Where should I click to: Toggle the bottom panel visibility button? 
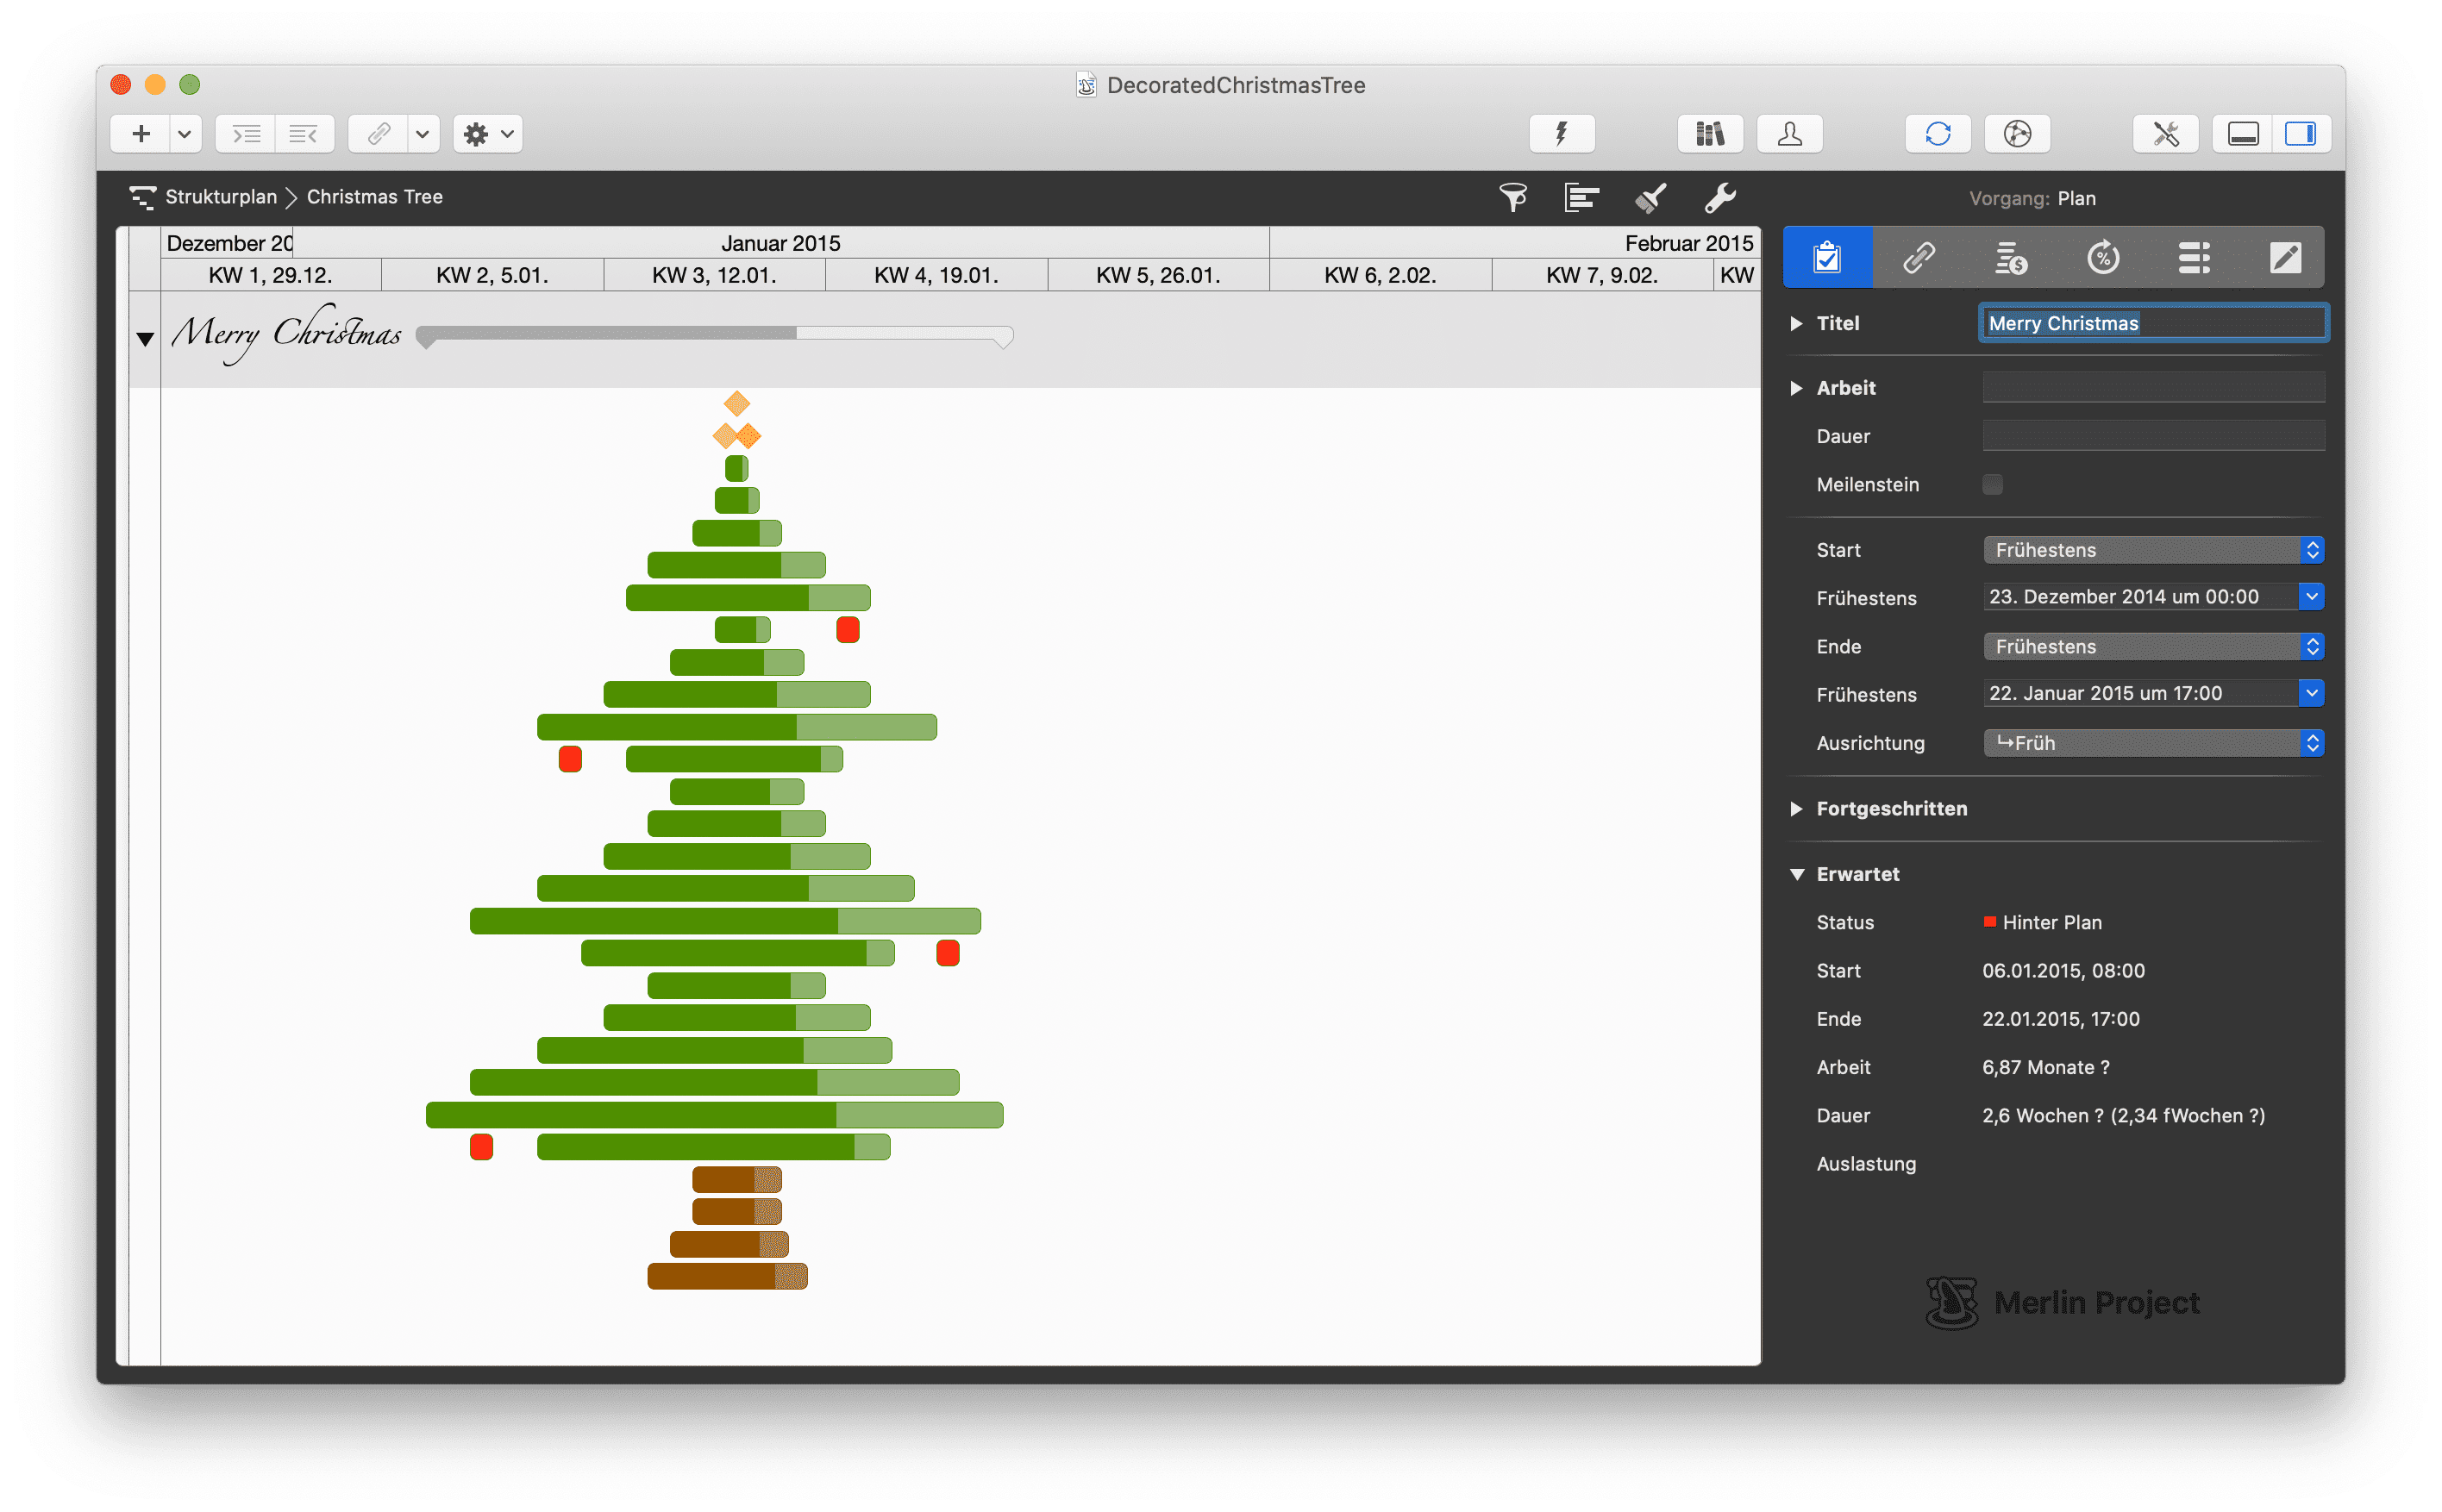click(x=2242, y=133)
